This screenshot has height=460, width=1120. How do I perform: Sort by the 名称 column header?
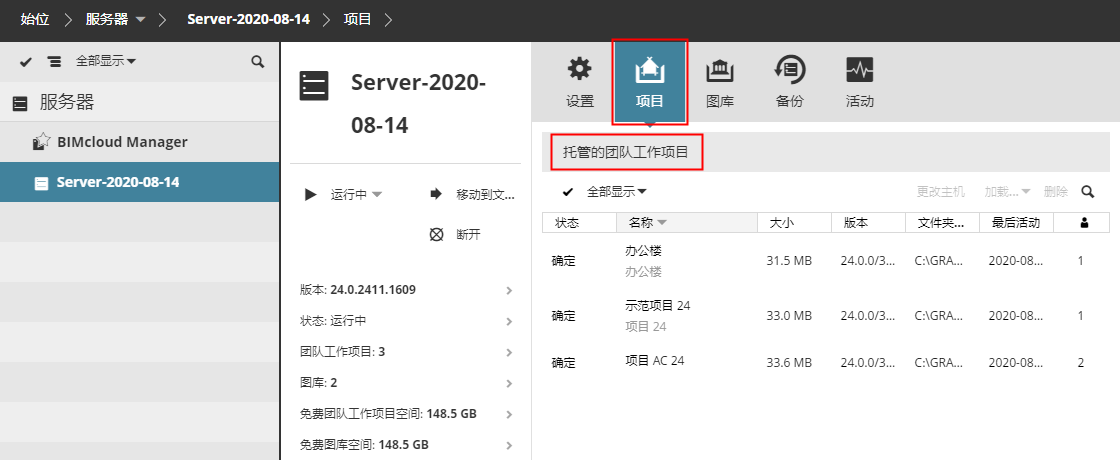pos(687,223)
